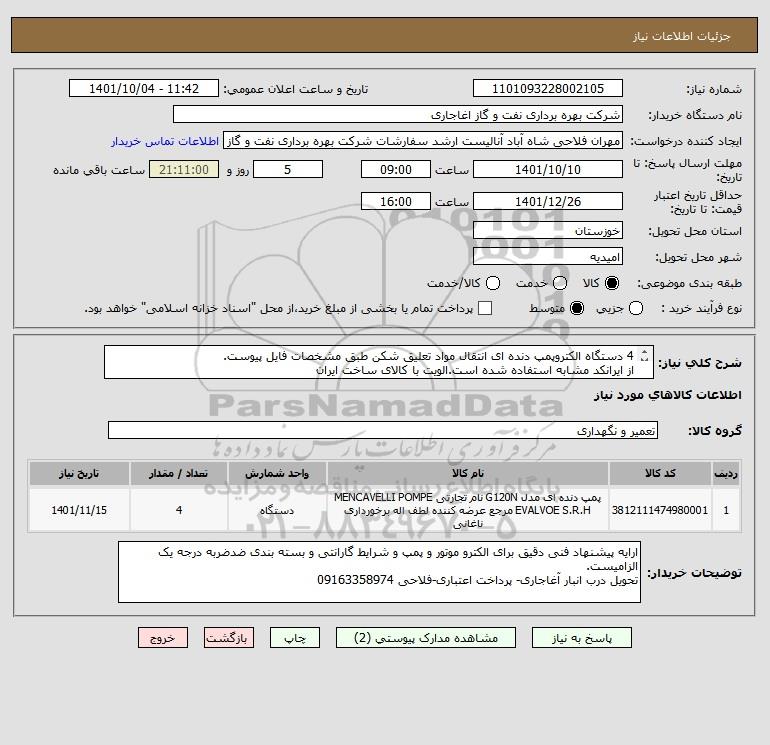Open buyer contact info link اطلاعات تماس خریدار
Viewport: 770px width, 745px height.
point(165,141)
